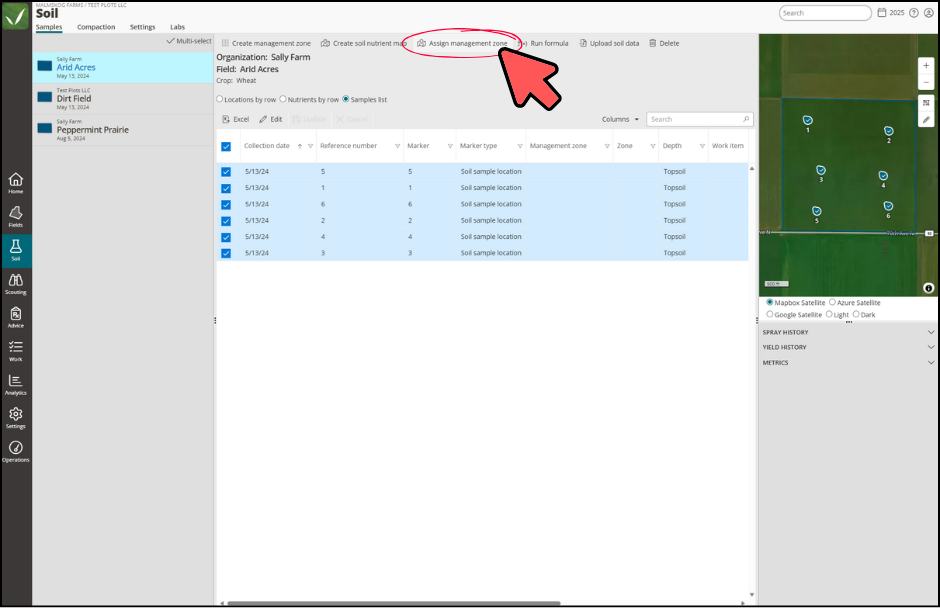Image resolution: width=940 pixels, height=610 pixels.
Task: Switch to the Samples tab
Action: click(x=49, y=27)
